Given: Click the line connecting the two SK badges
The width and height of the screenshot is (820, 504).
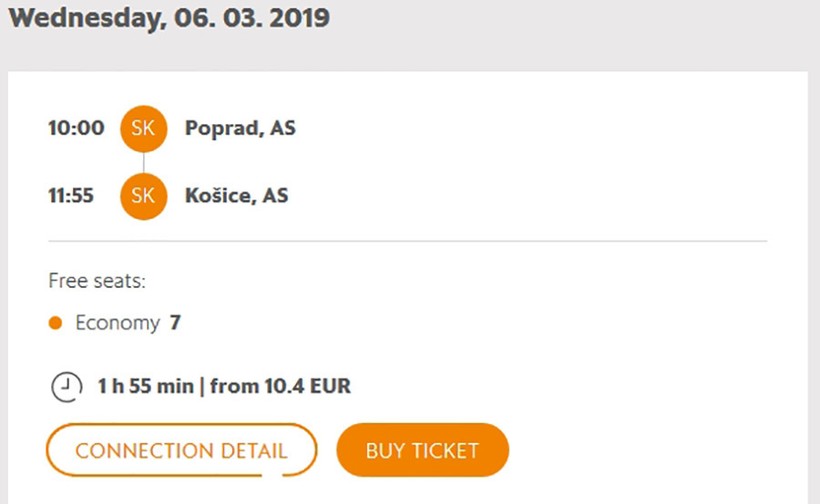Looking at the screenshot, I should click(143, 163).
